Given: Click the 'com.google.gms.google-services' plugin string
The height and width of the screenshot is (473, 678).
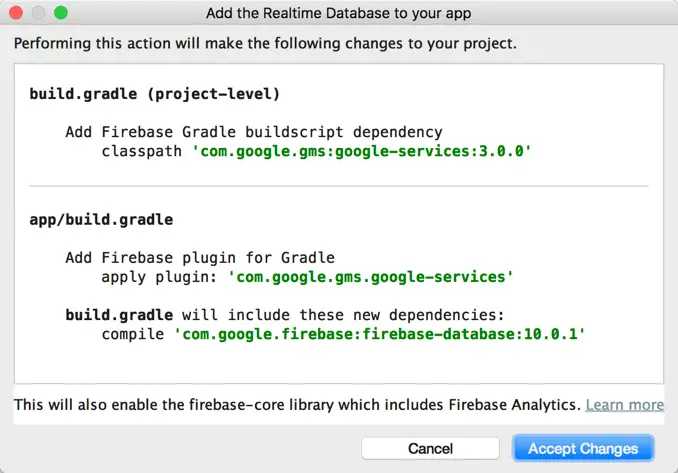Looking at the screenshot, I should click(370, 276).
